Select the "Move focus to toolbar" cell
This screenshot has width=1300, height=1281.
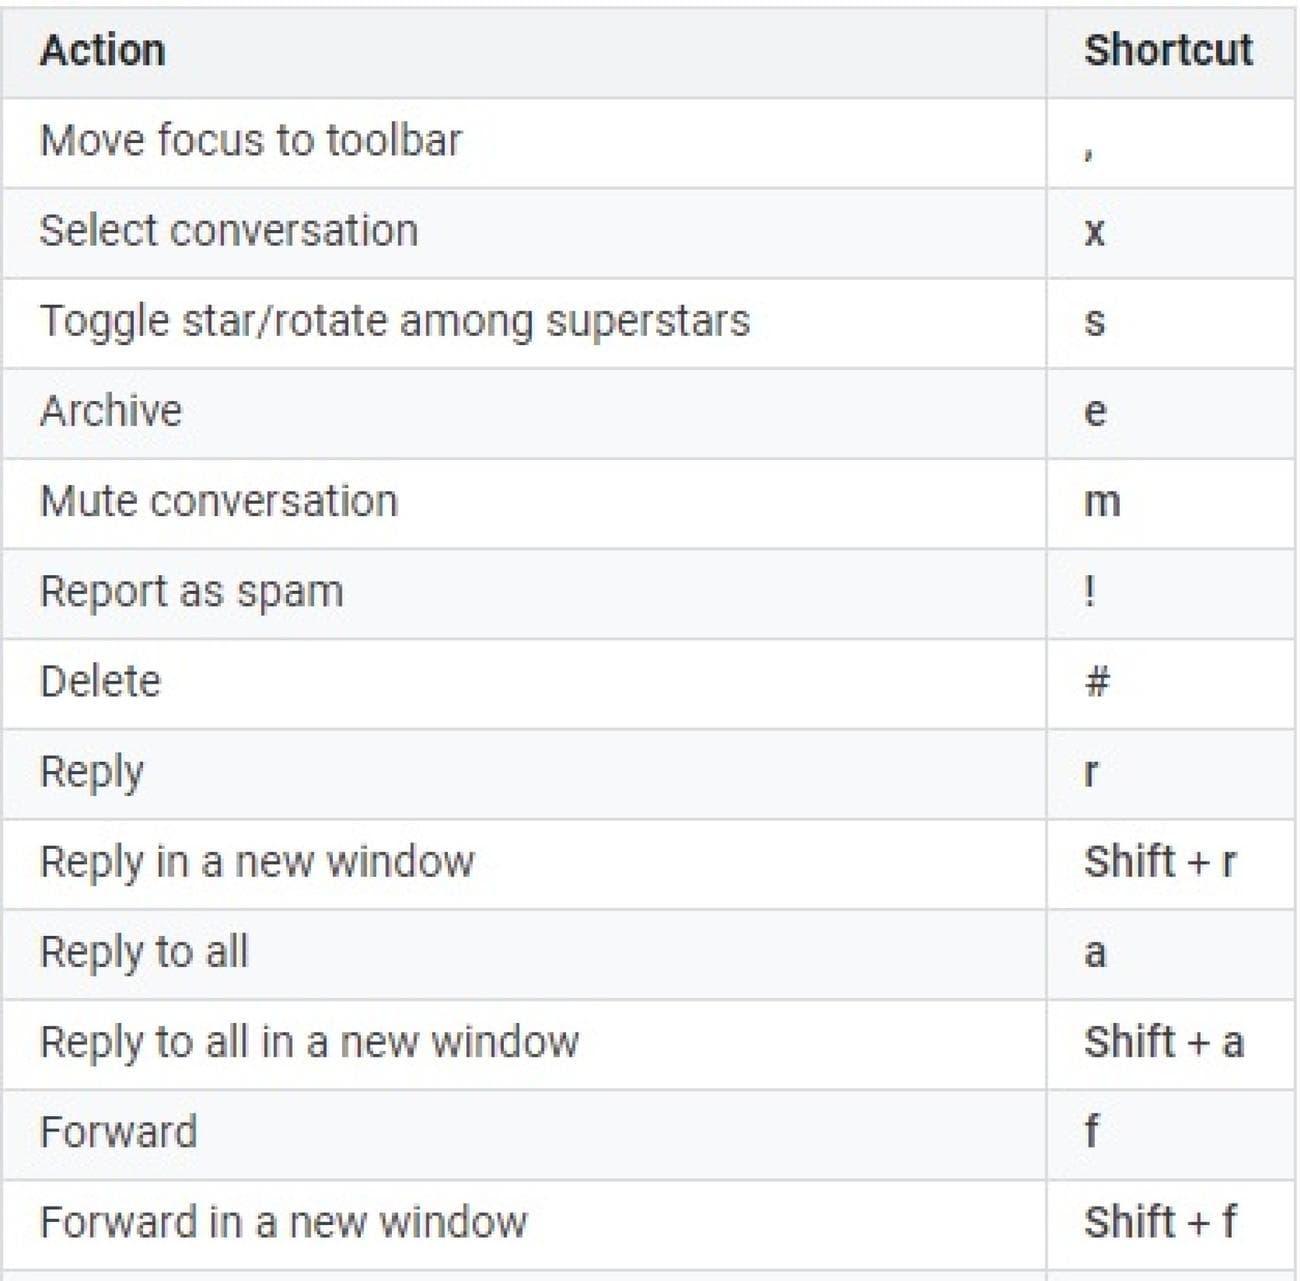pyautogui.click(x=250, y=141)
